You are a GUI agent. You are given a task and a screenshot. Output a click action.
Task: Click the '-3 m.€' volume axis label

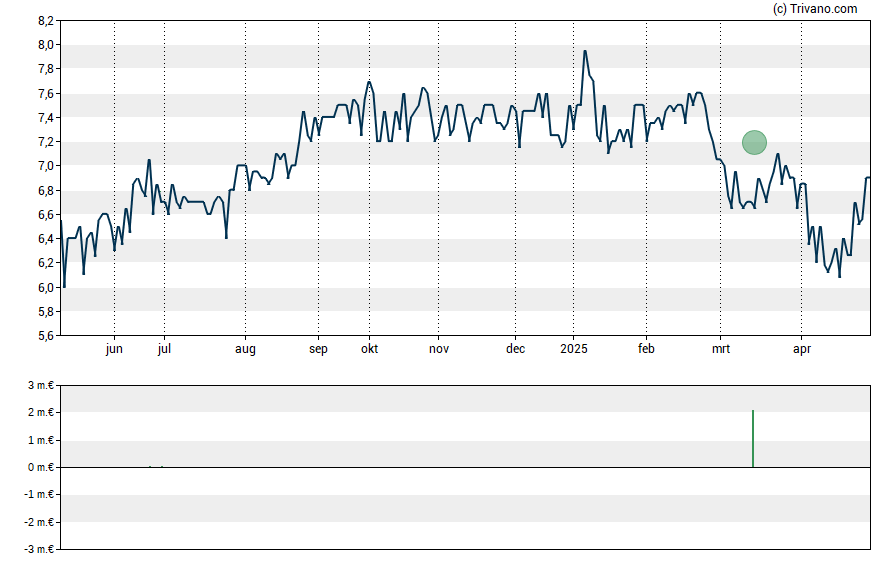(39, 549)
